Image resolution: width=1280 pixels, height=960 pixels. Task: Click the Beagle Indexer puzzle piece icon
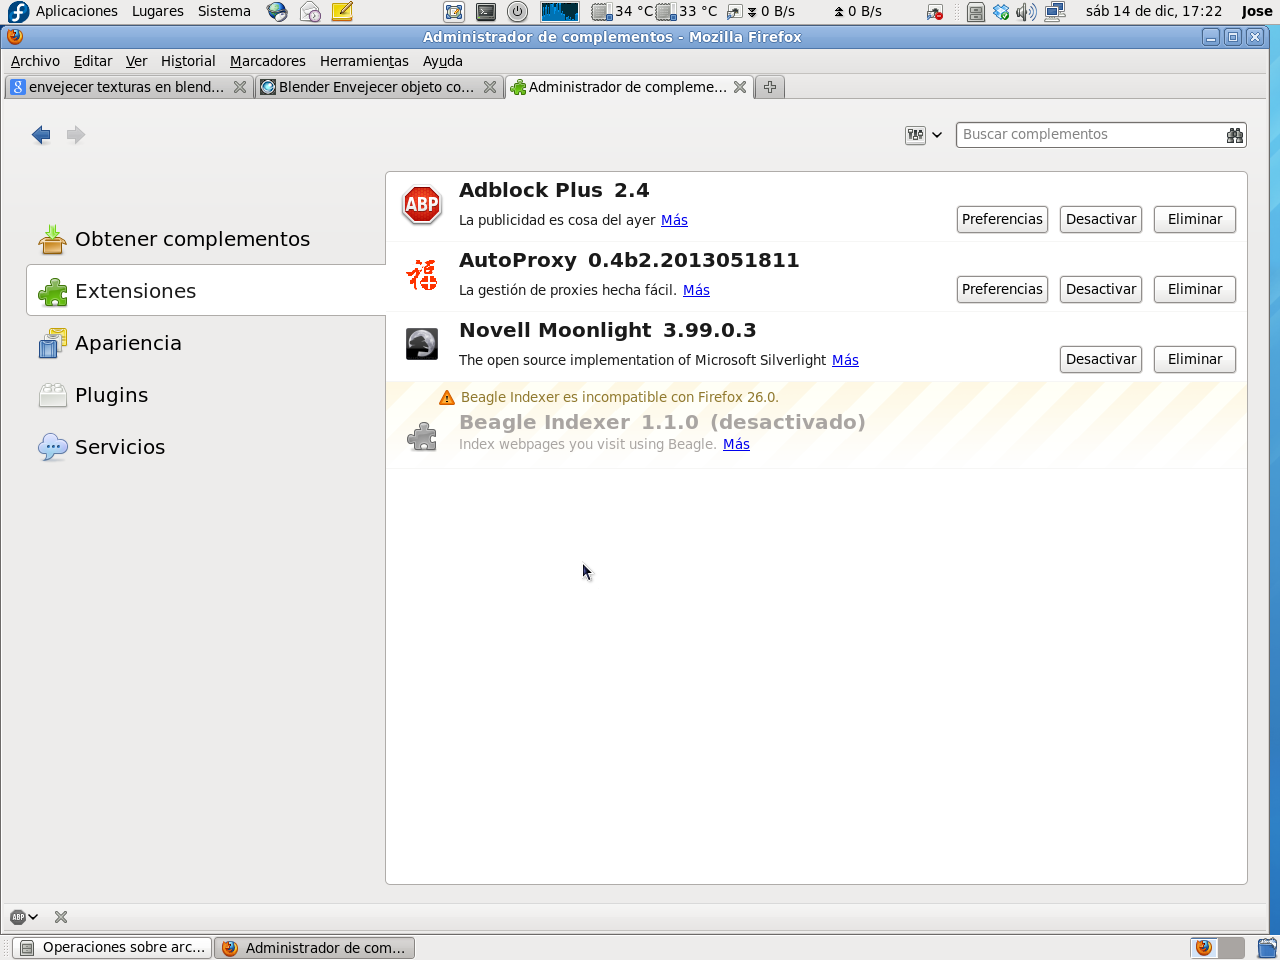pos(422,436)
